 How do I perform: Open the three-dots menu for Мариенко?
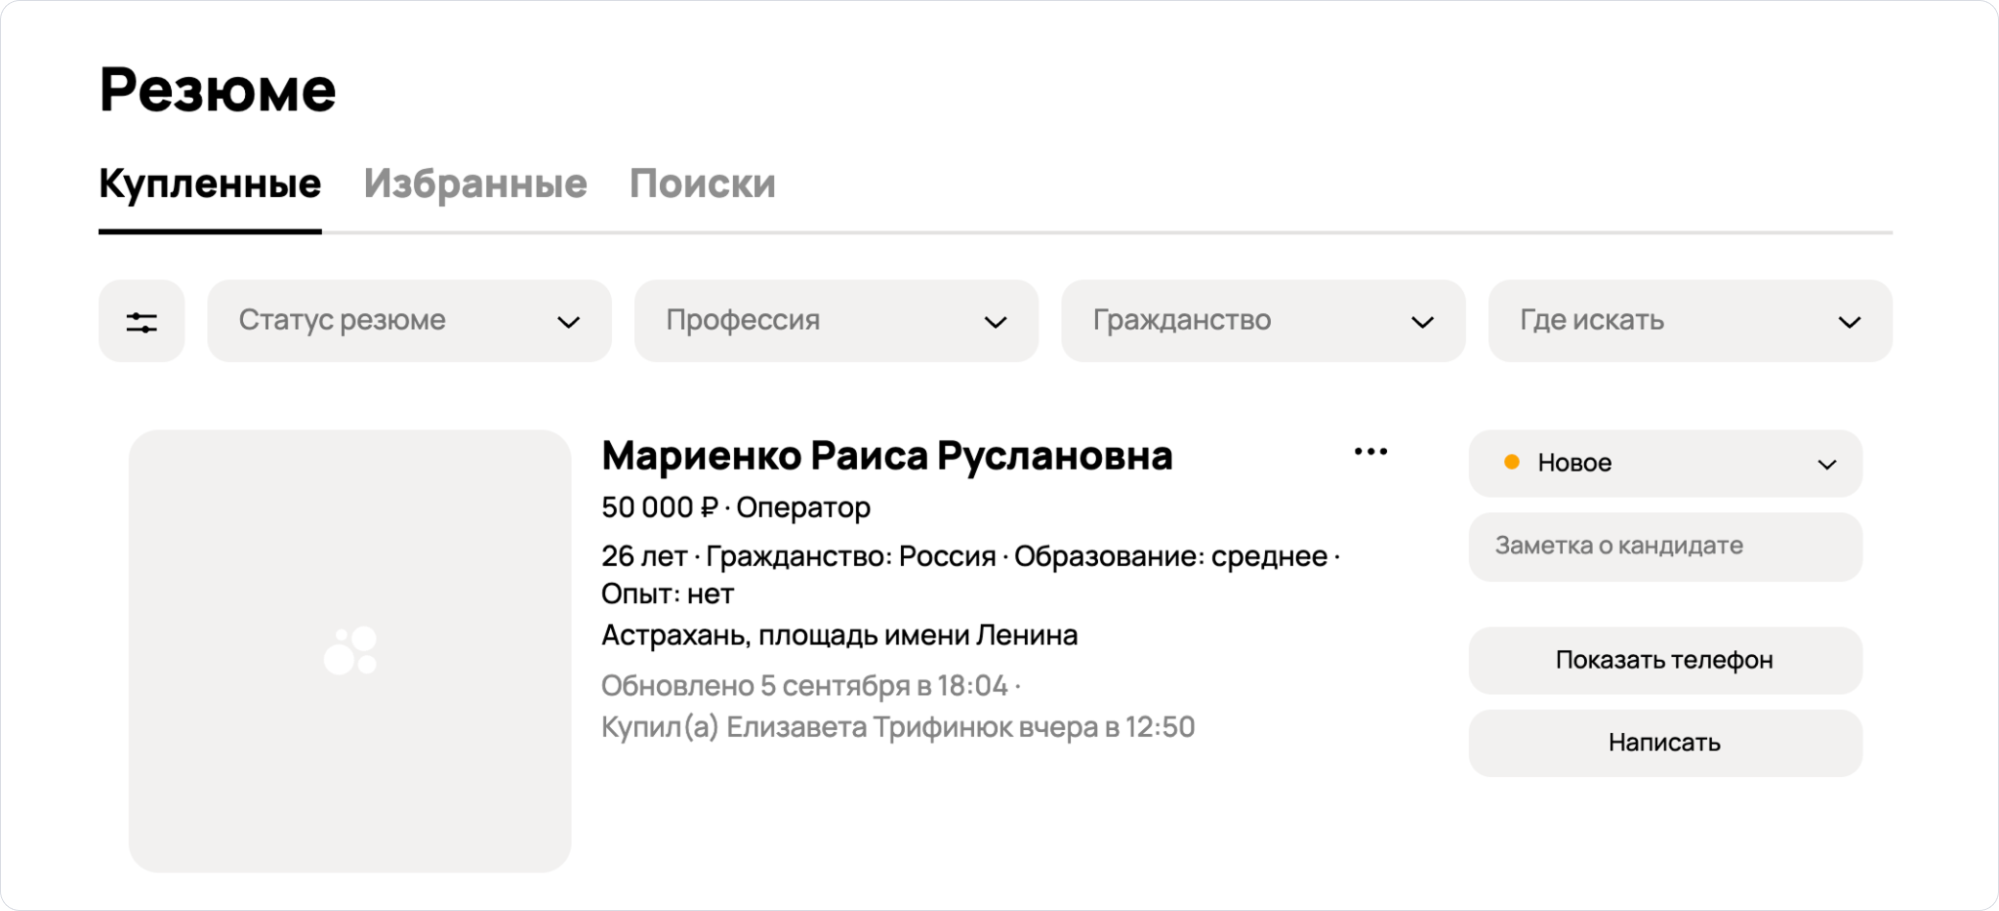[1370, 452]
